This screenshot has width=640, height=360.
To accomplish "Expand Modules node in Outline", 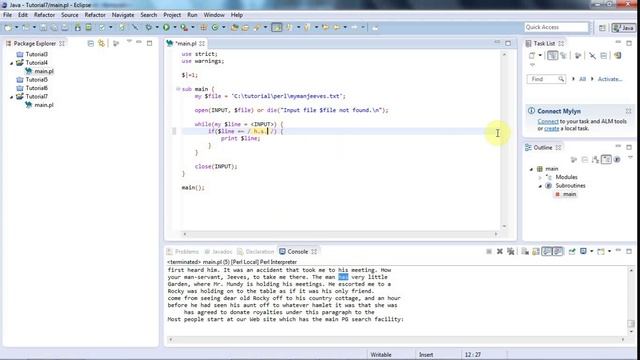I will (x=540, y=178).
